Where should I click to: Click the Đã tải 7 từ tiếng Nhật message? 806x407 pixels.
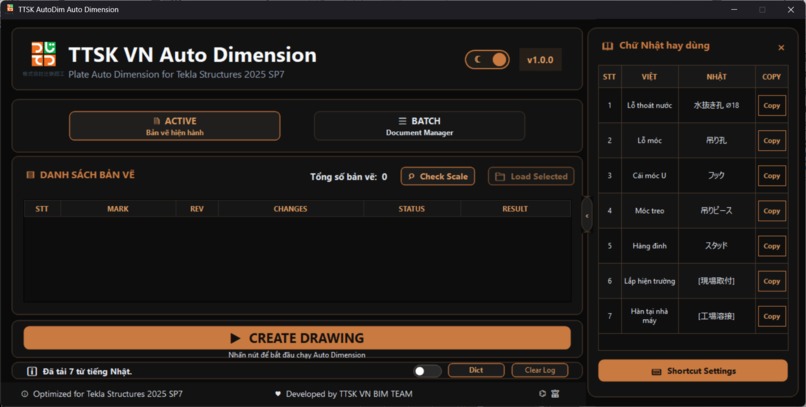tap(87, 372)
